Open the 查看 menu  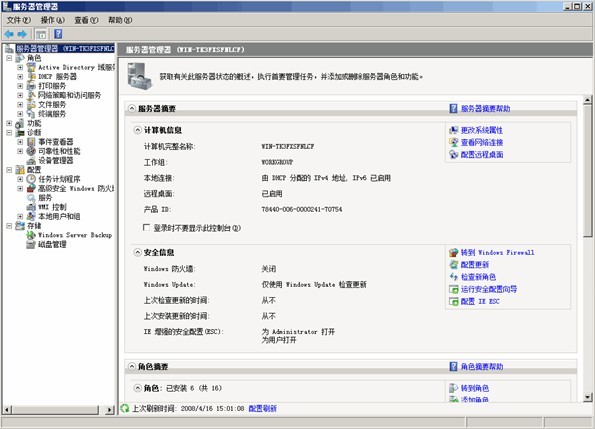coord(86,20)
